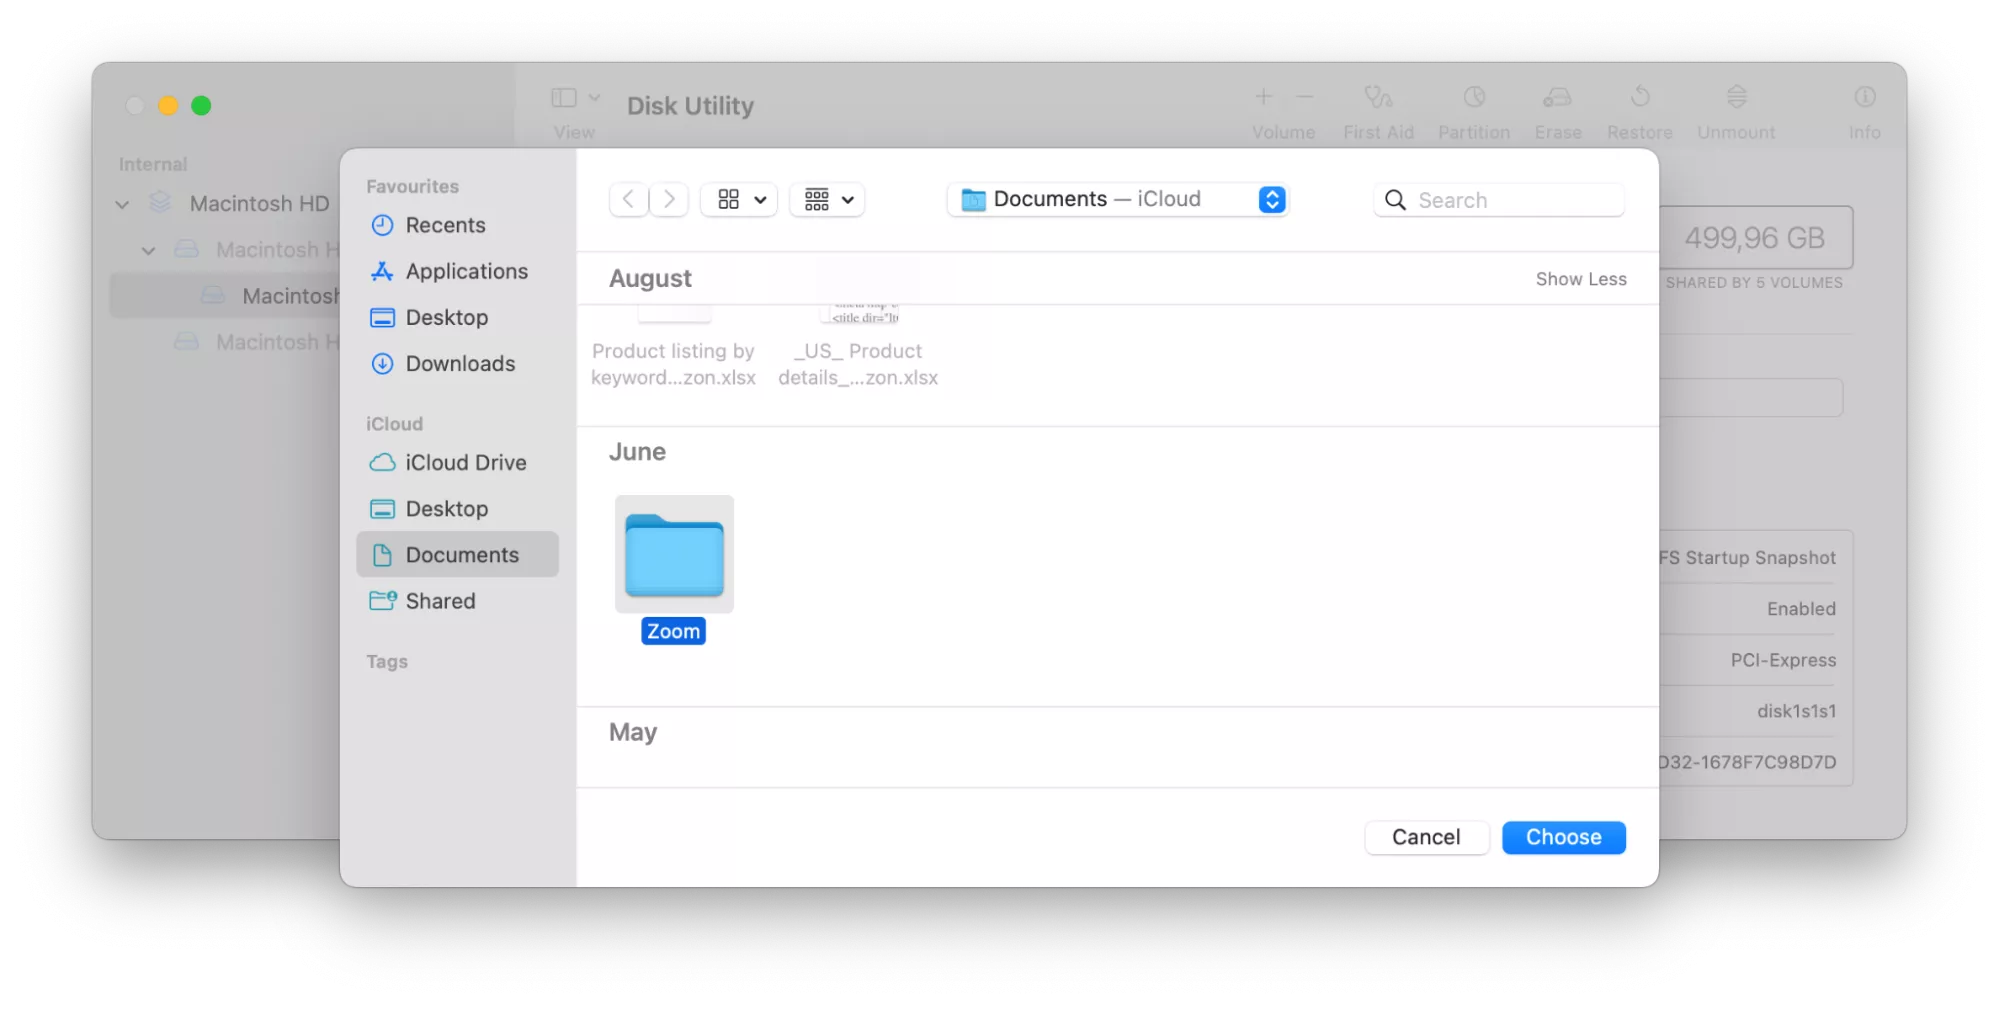Open the icon view options dropdown
This screenshot has height=1010, width=1999.
point(738,199)
